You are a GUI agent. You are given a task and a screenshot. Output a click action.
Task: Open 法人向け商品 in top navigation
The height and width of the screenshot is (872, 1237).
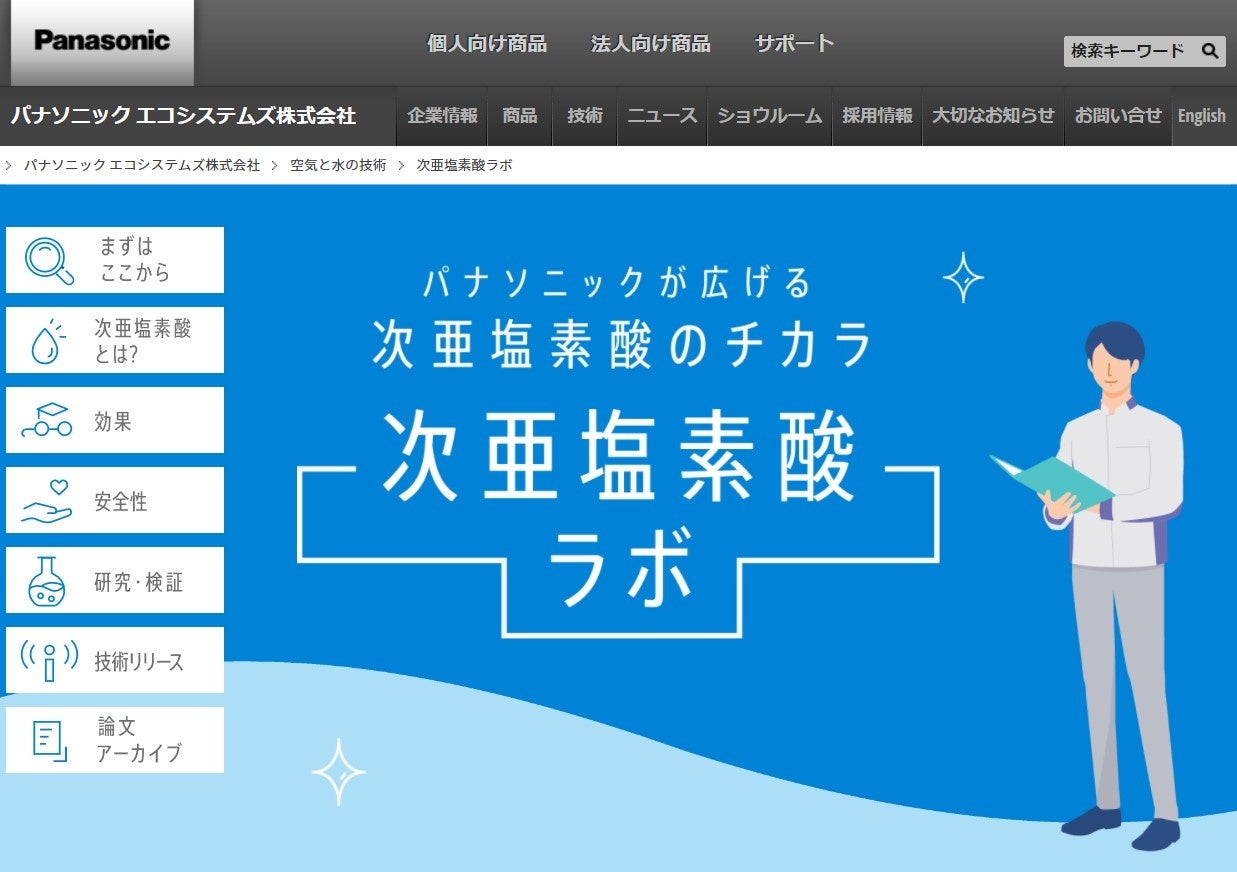click(651, 43)
